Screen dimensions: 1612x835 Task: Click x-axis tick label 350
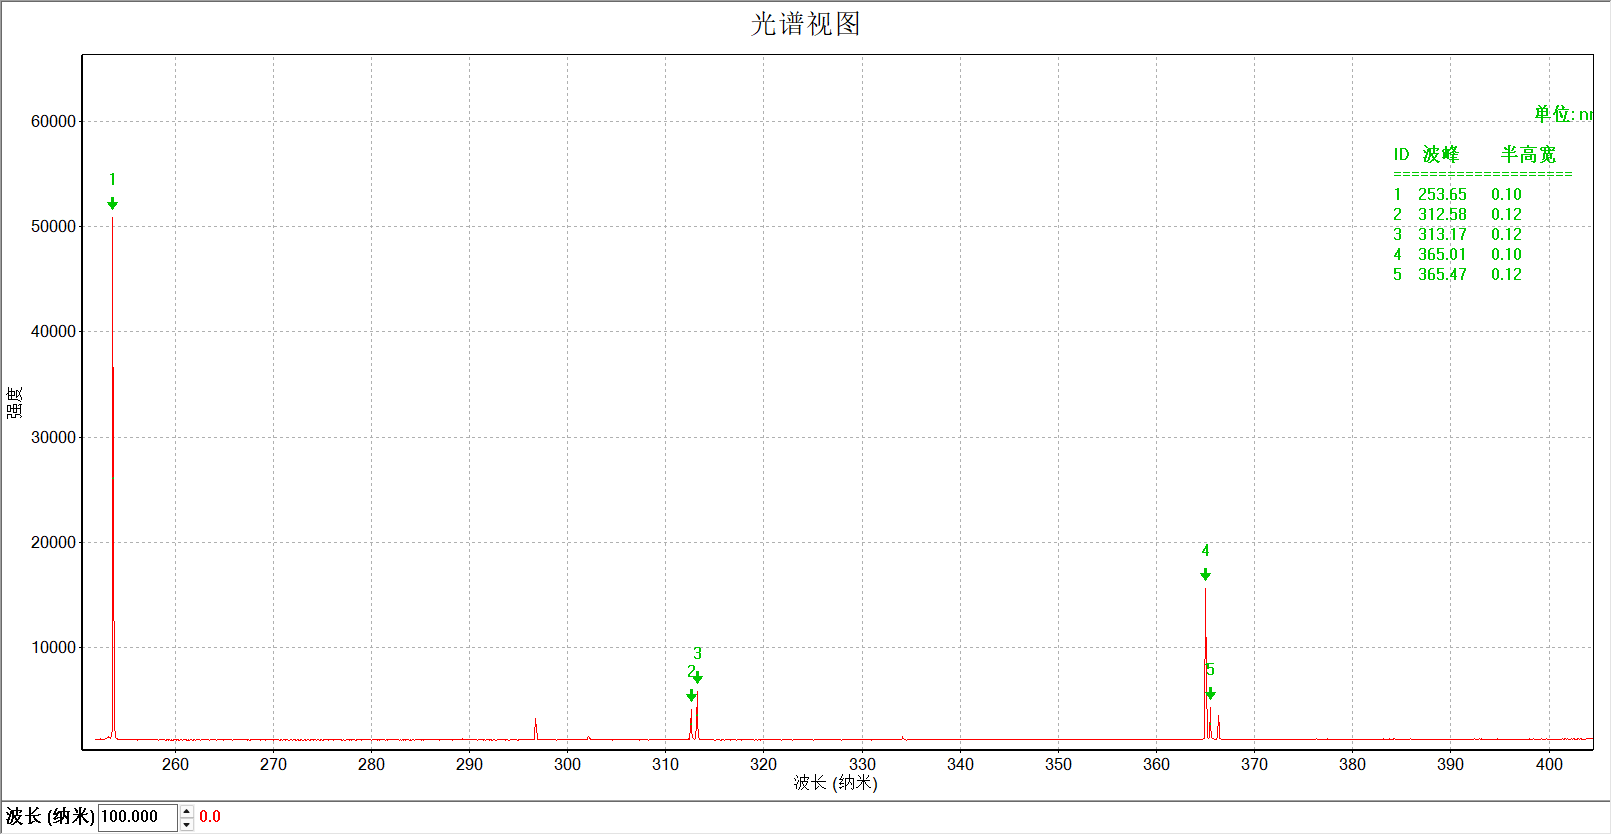pyautogui.click(x=1058, y=765)
